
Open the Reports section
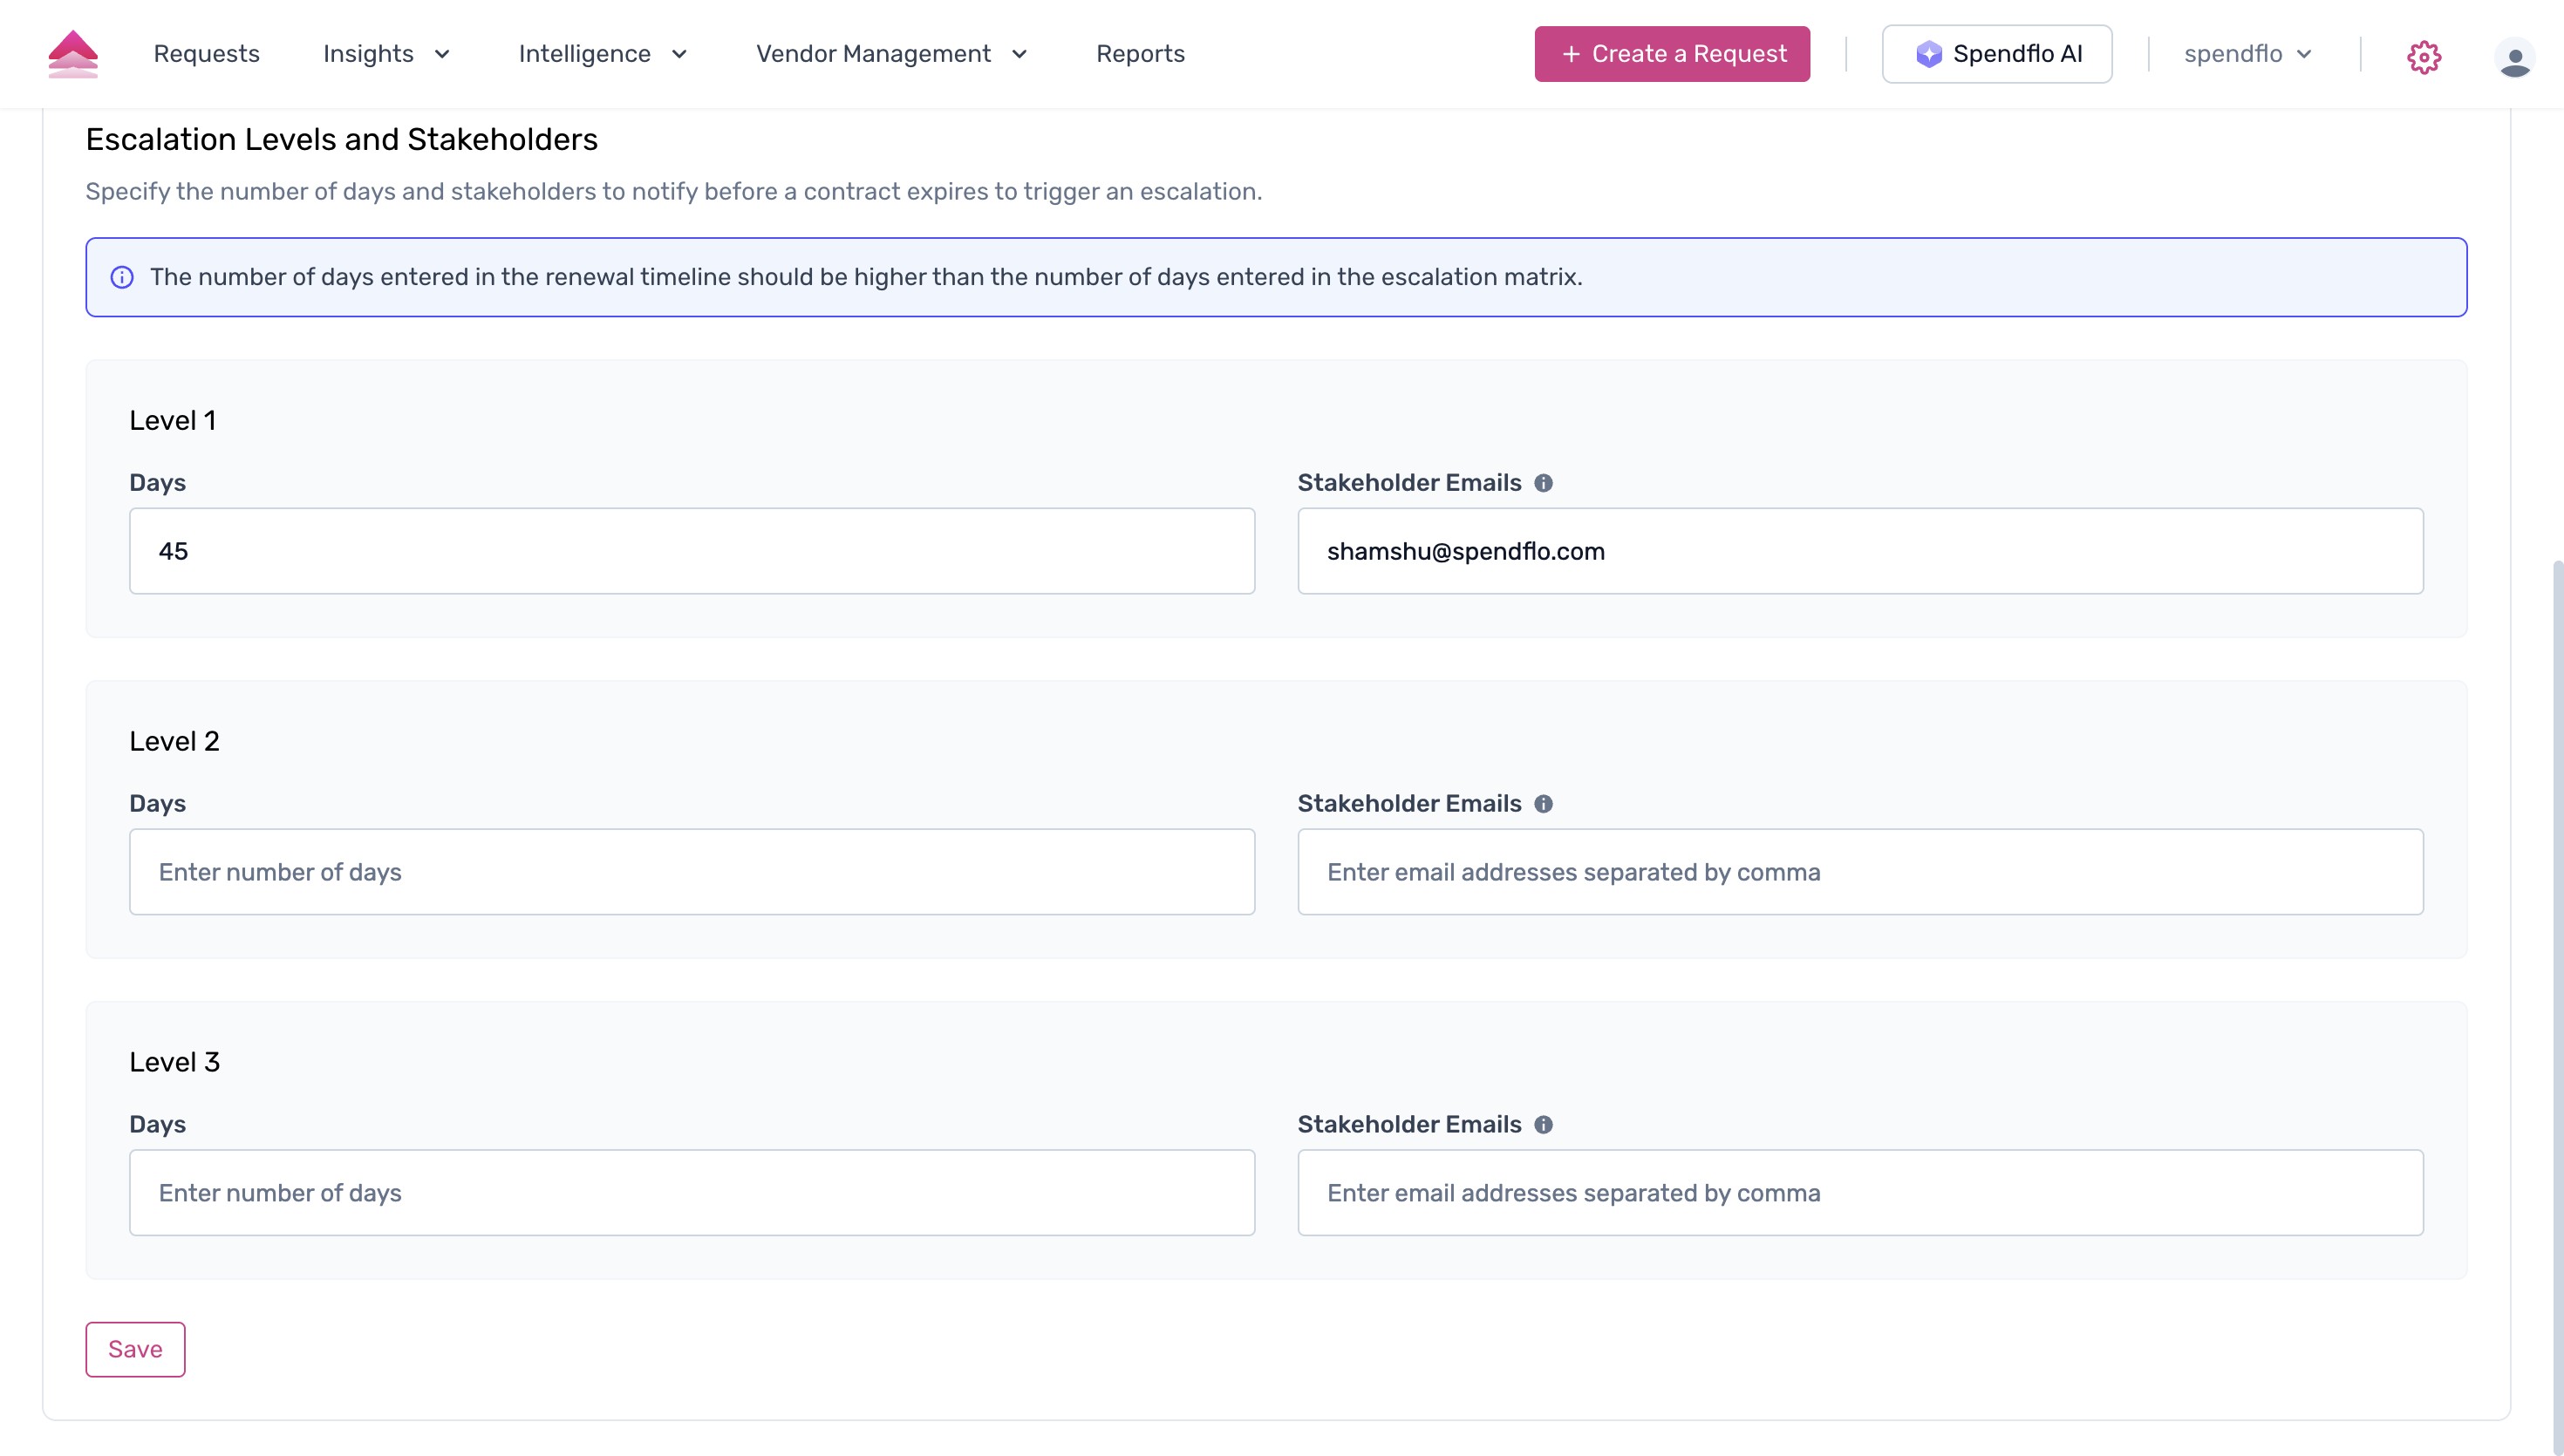pyautogui.click(x=1140, y=54)
